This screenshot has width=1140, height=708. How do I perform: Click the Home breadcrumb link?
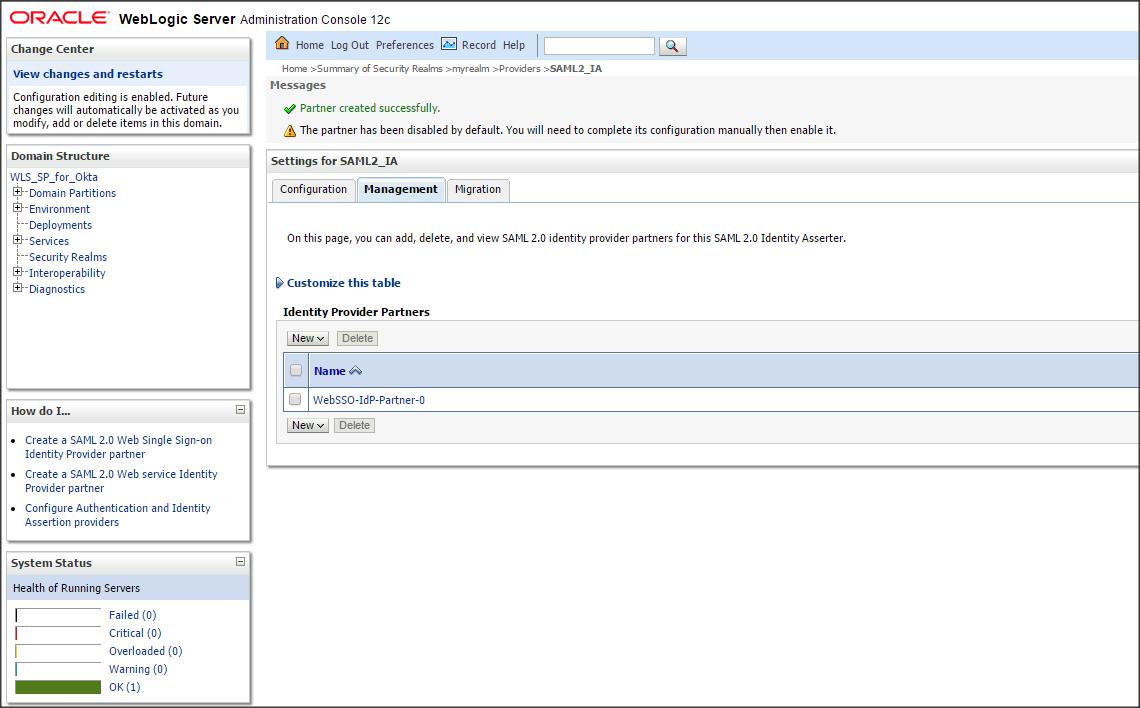click(294, 68)
